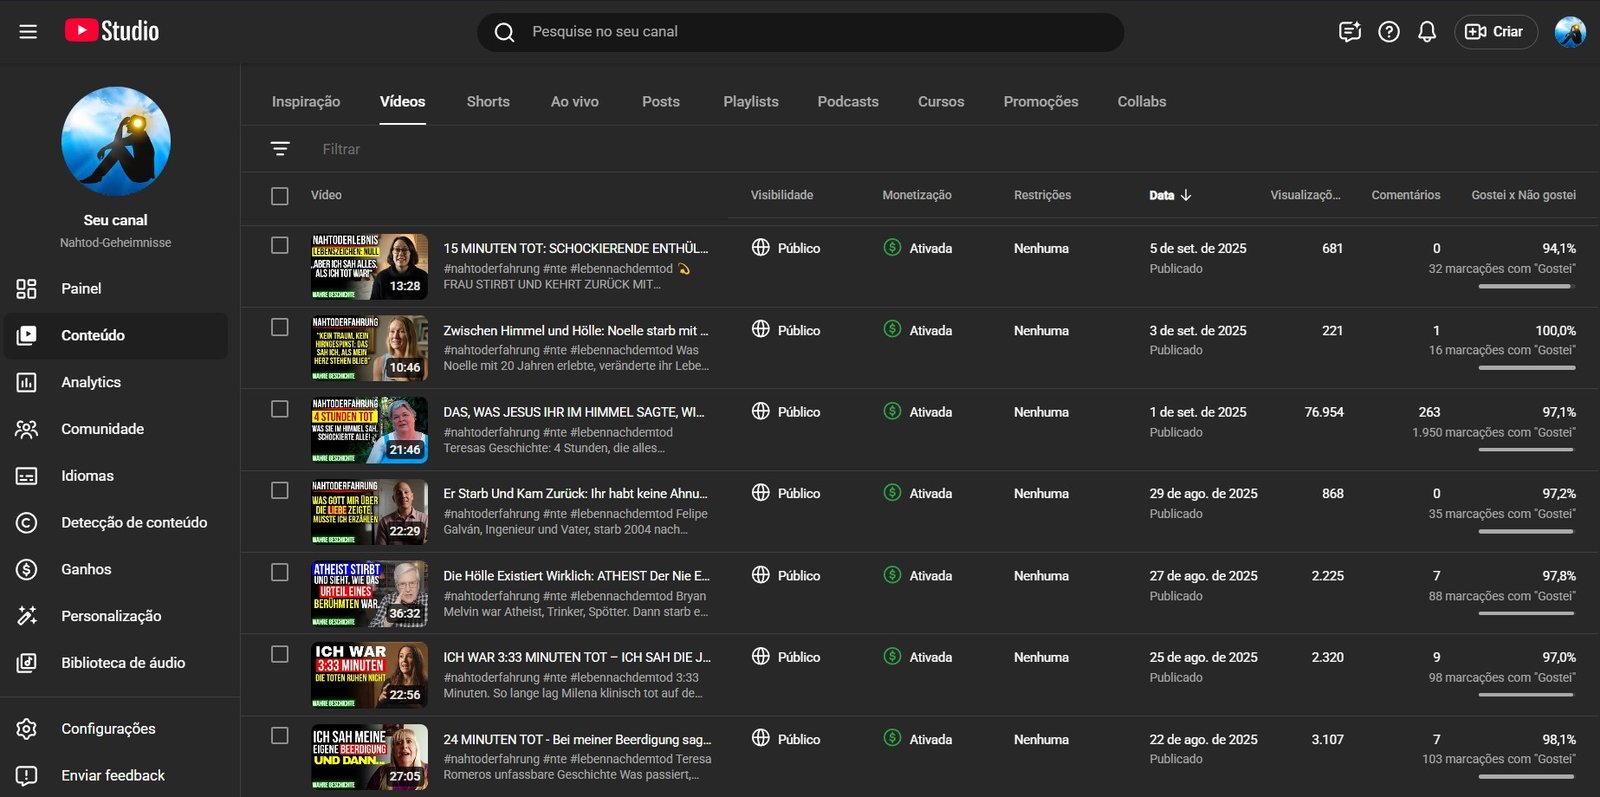
Task: Open the Criar create menu
Action: pos(1496,32)
